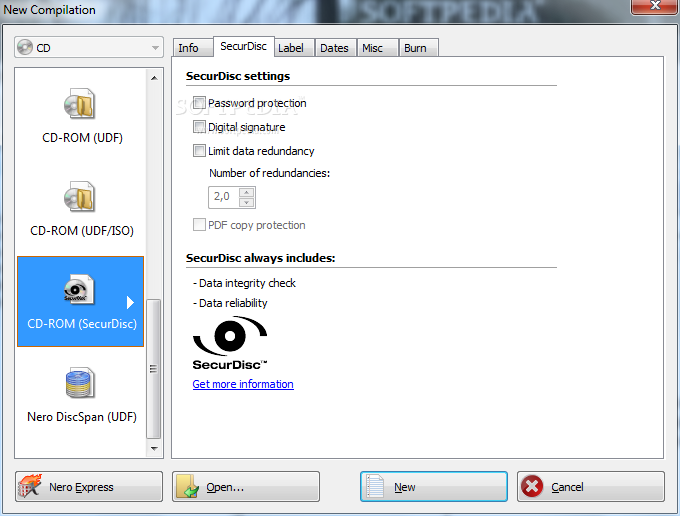Cancel the New Compilation dialog
The height and width of the screenshot is (516, 680).
(591, 487)
